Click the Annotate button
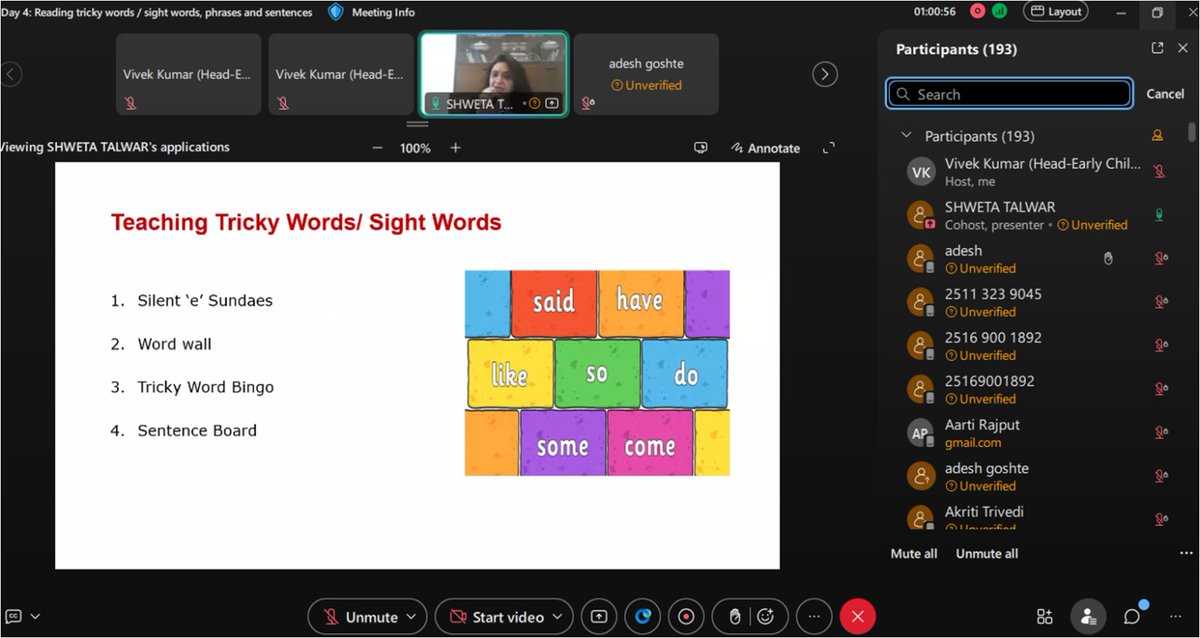1200x638 pixels. click(765, 148)
